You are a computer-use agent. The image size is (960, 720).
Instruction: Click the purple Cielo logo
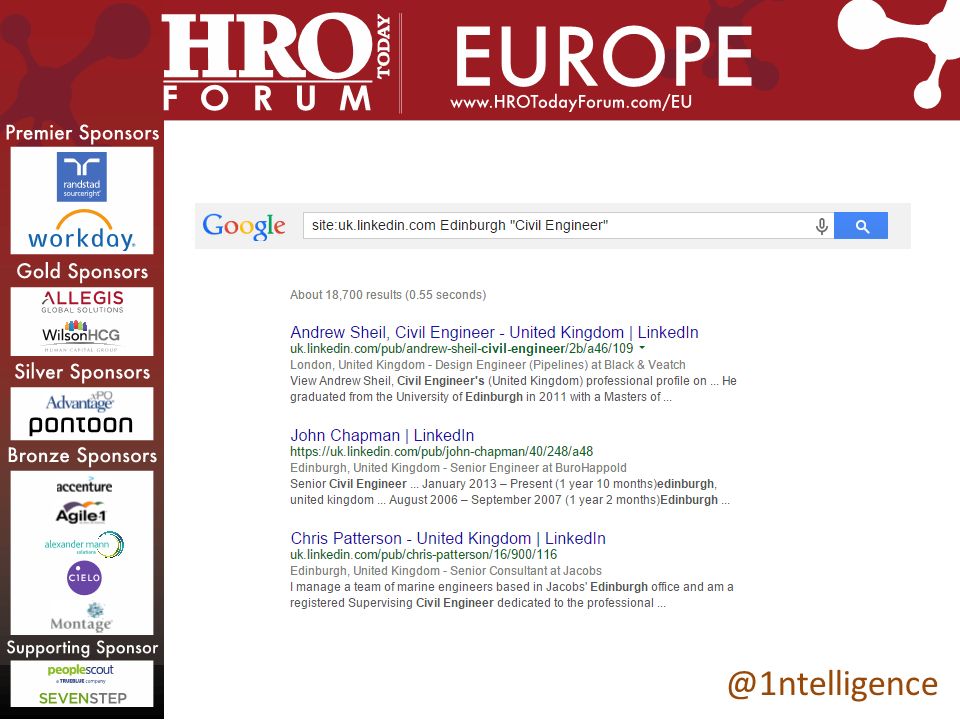coord(84,577)
